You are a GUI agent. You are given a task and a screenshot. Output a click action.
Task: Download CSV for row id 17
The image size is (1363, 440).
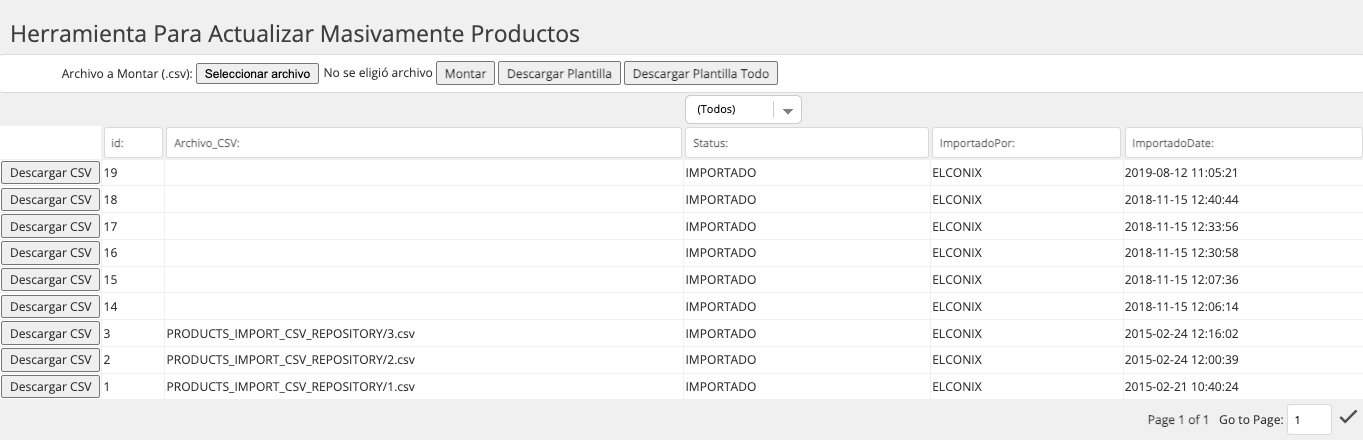tap(50, 226)
